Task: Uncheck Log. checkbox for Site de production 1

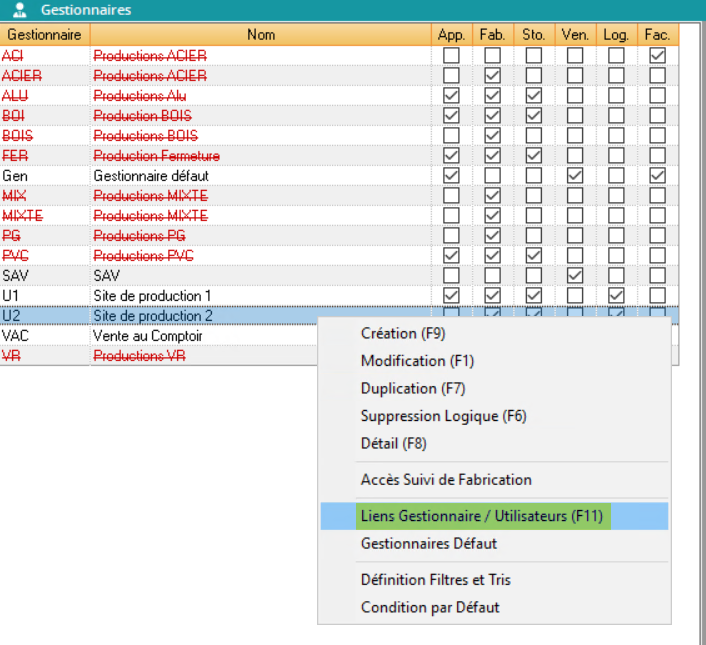Action: pyautogui.click(x=616, y=295)
